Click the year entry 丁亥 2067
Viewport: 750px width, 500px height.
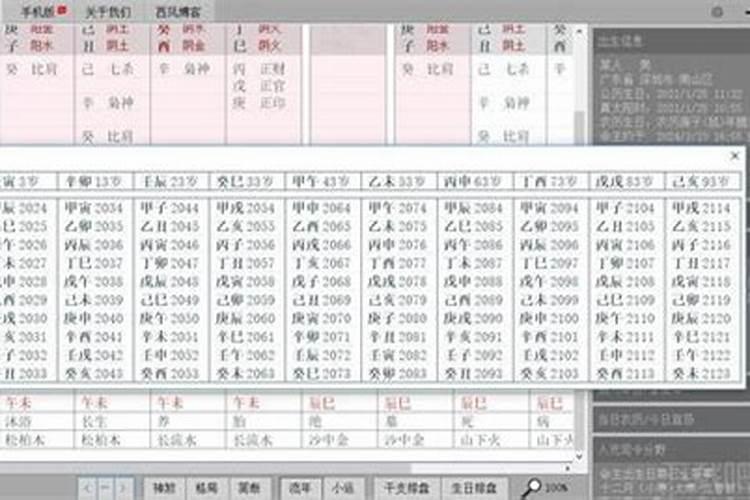coord(322,263)
